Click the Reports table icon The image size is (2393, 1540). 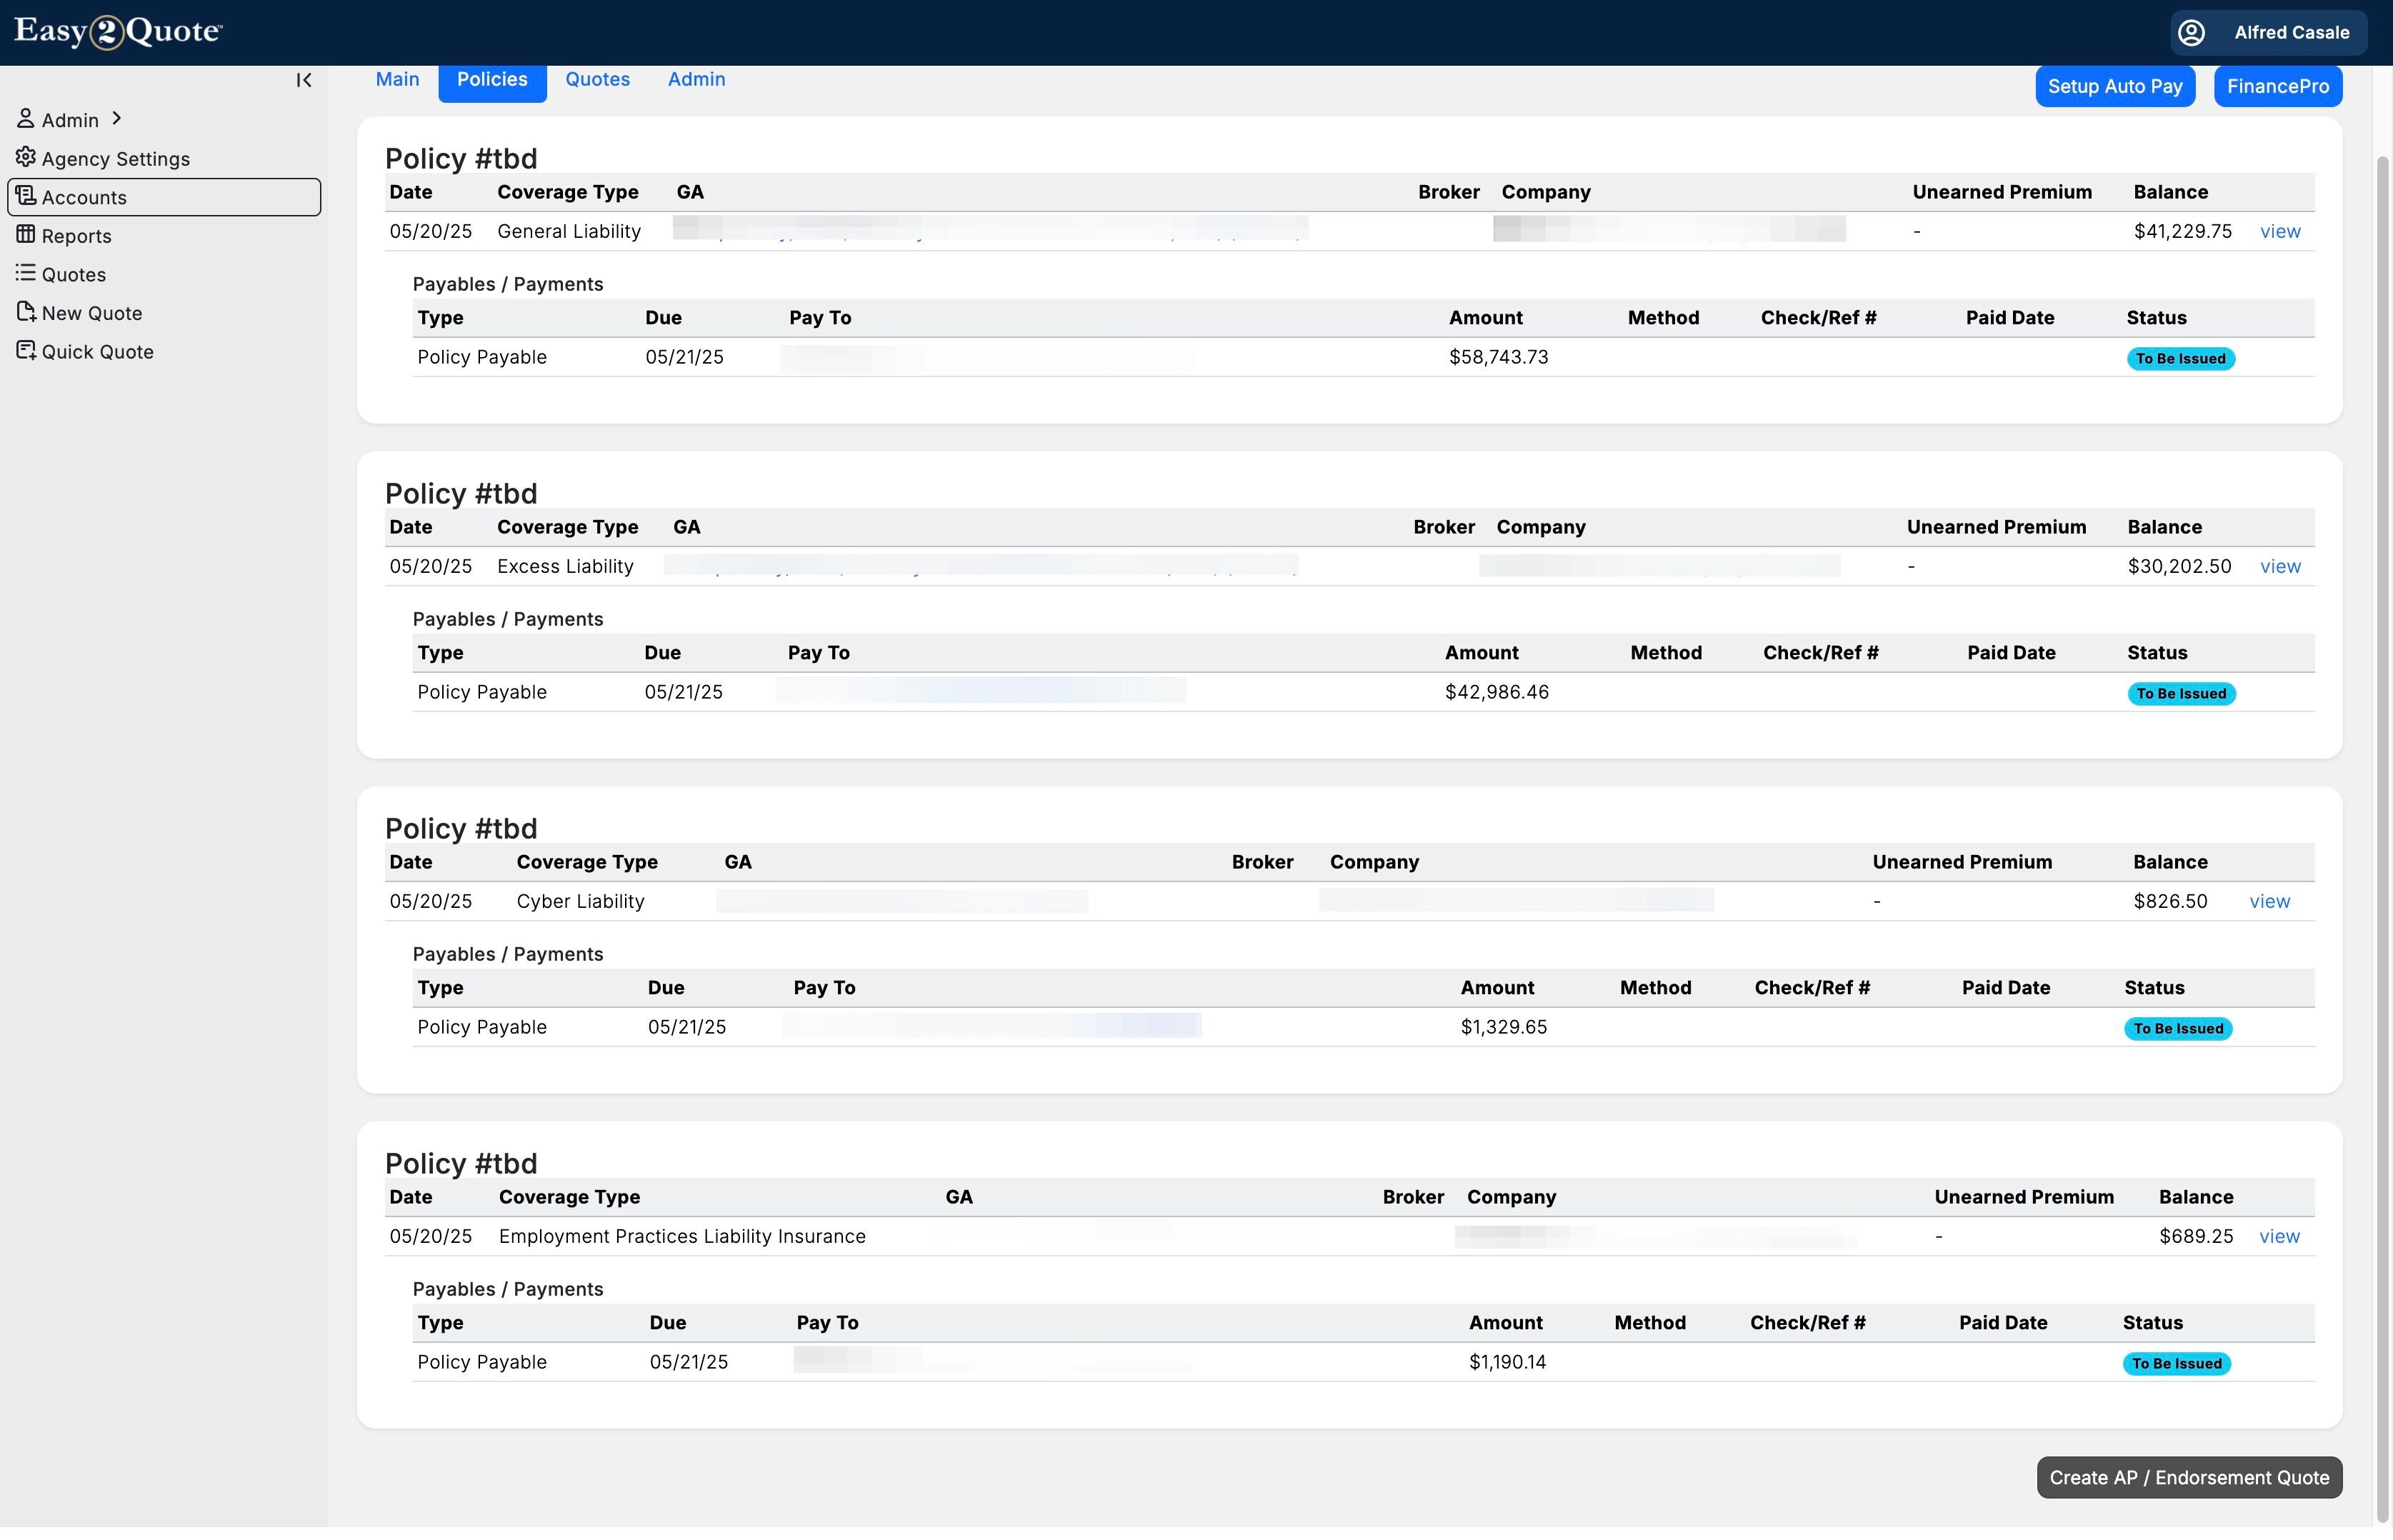[x=25, y=235]
